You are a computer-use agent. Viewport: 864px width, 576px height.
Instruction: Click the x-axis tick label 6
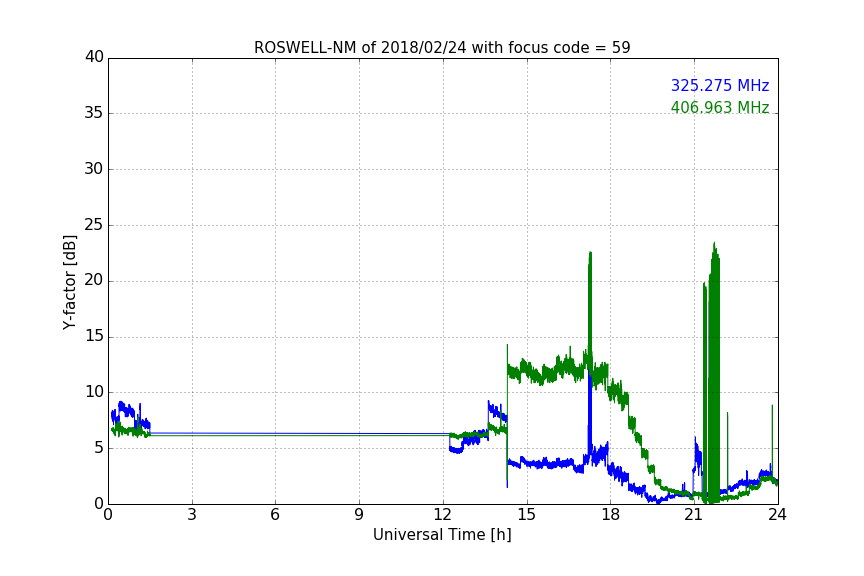[275, 515]
